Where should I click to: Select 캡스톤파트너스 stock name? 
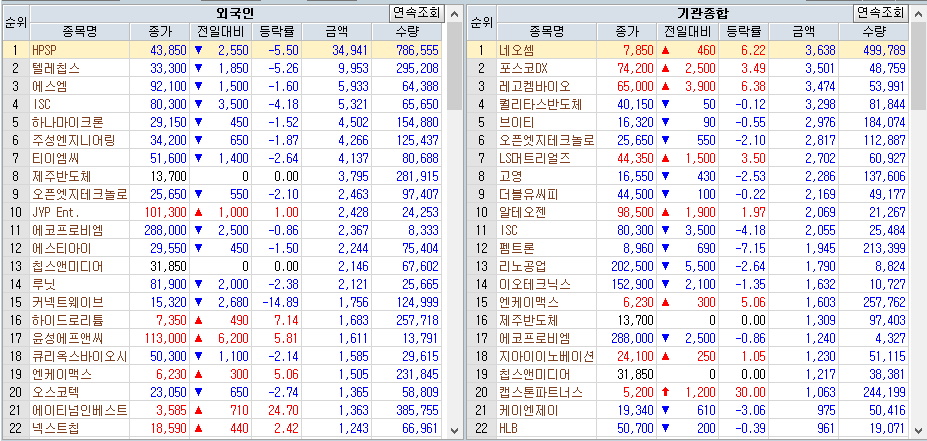[541, 392]
